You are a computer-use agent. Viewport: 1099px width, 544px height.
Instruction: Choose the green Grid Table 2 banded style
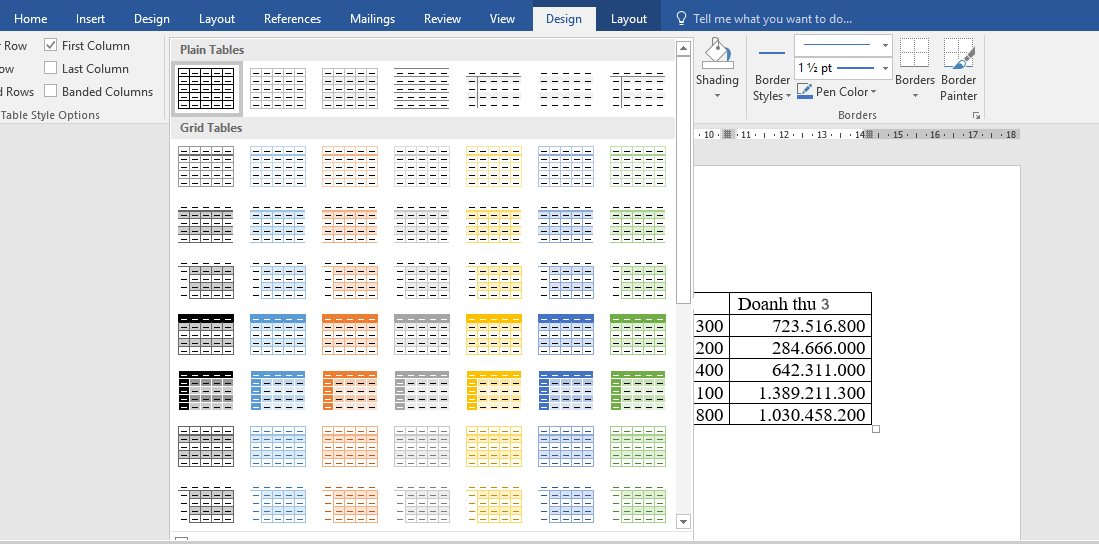[637, 224]
